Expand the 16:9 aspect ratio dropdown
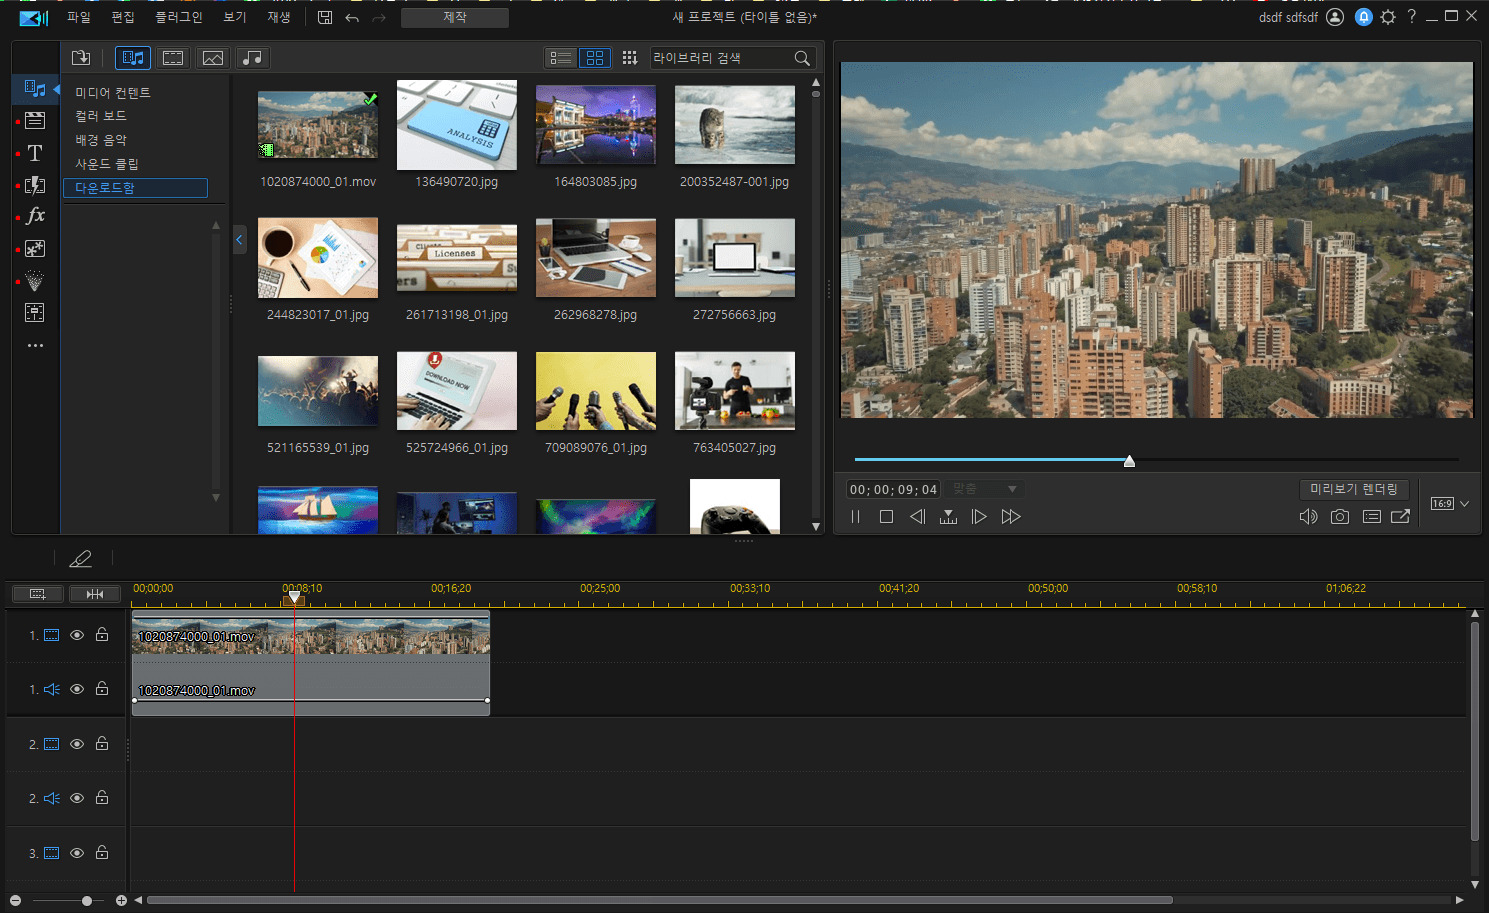This screenshot has width=1489, height=913. point(1450,504)
